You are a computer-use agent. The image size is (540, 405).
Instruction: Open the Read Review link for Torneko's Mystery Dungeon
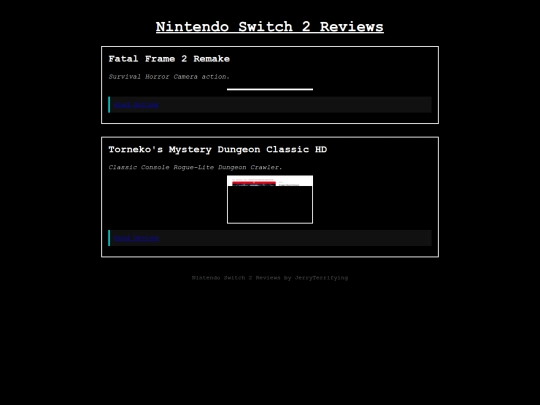(x=136, y=238)
